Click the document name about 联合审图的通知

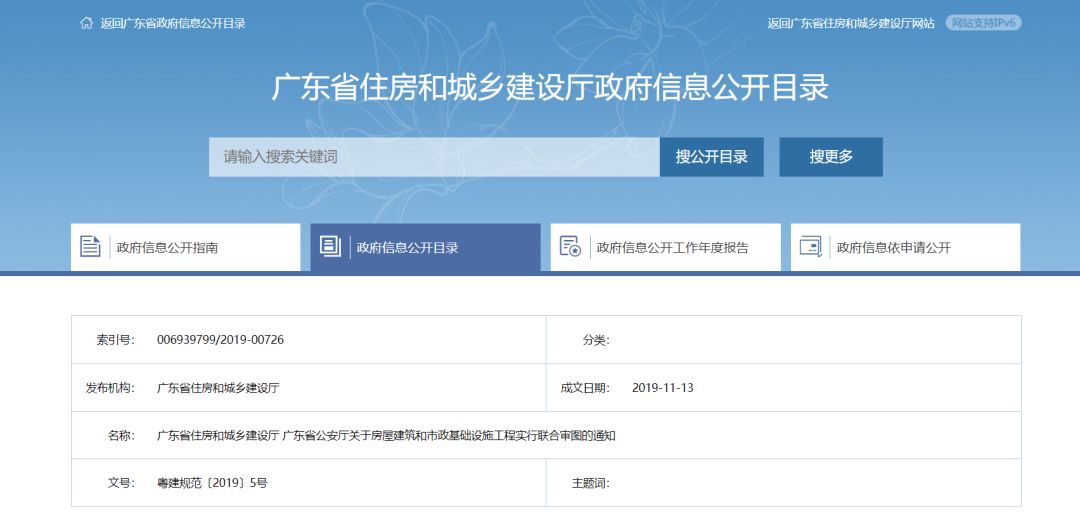386,435
